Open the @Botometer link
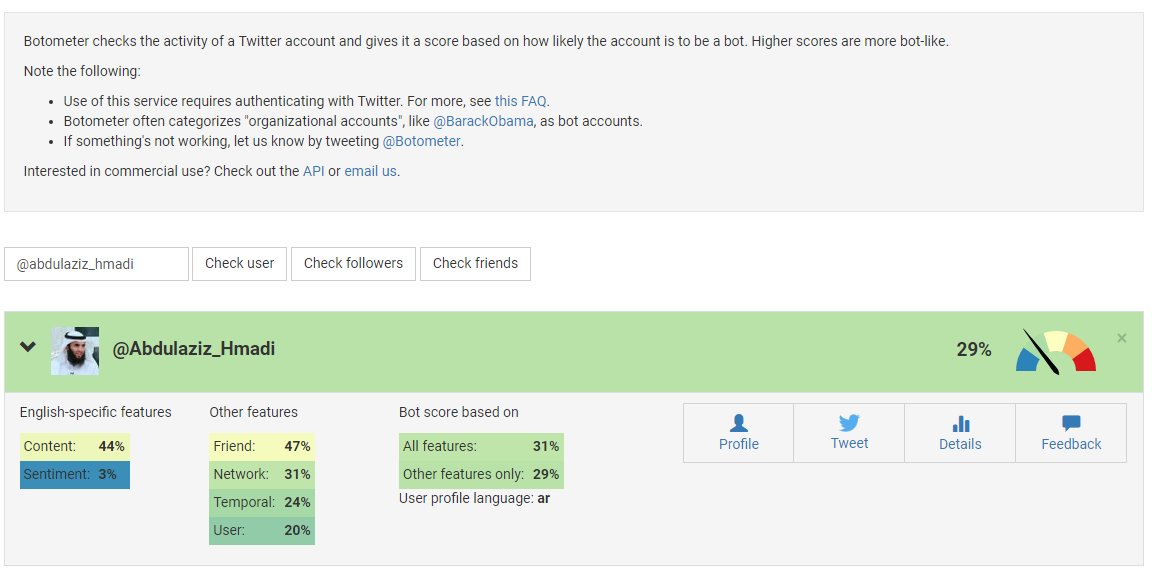Viewport: 1152px width, 574px height. (421, 141)
